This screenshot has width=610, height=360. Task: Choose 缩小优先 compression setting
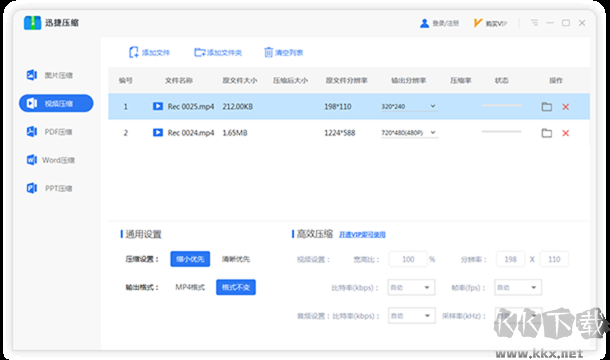click(x=190, y=259)
